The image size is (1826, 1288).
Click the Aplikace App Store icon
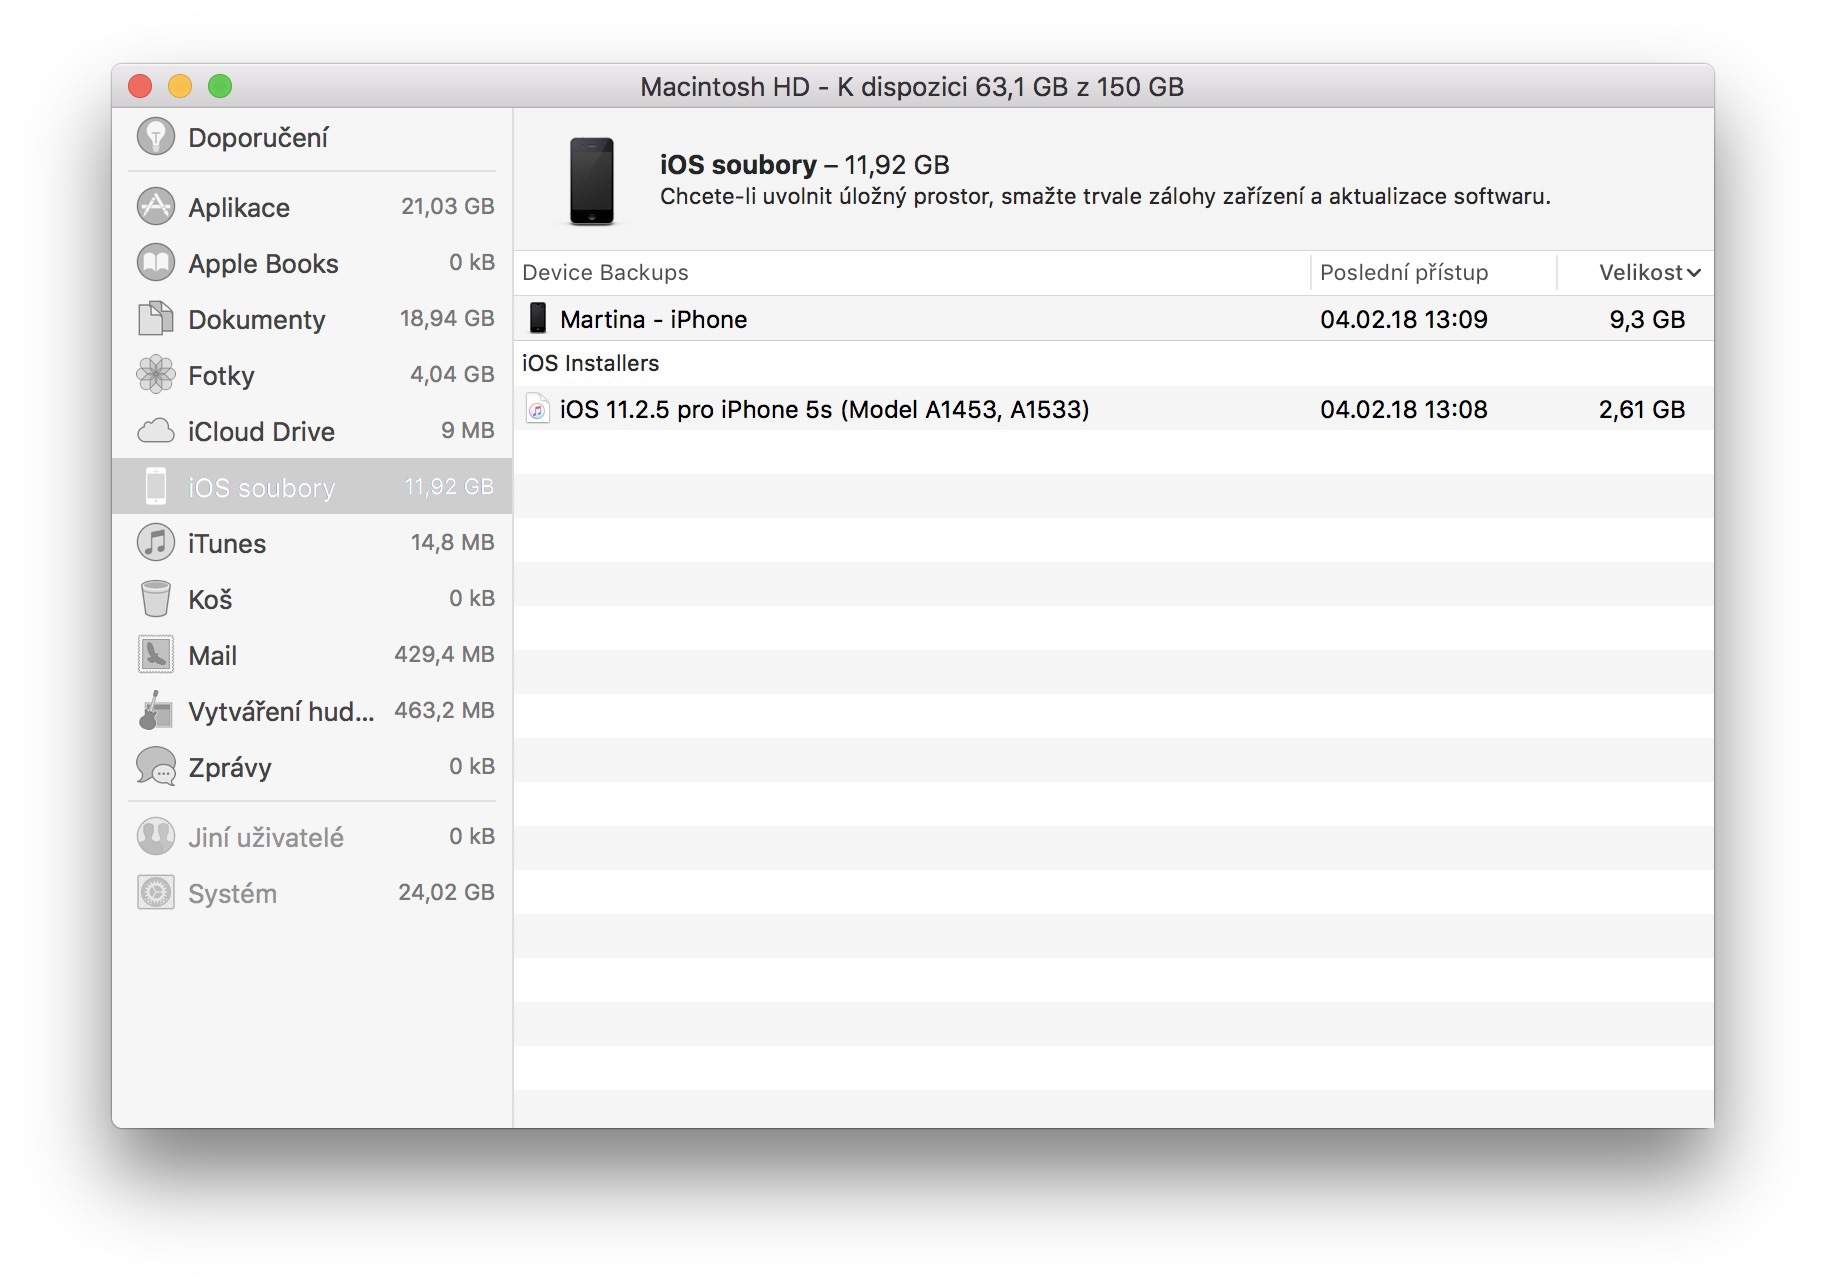click(x=156, y=206)
